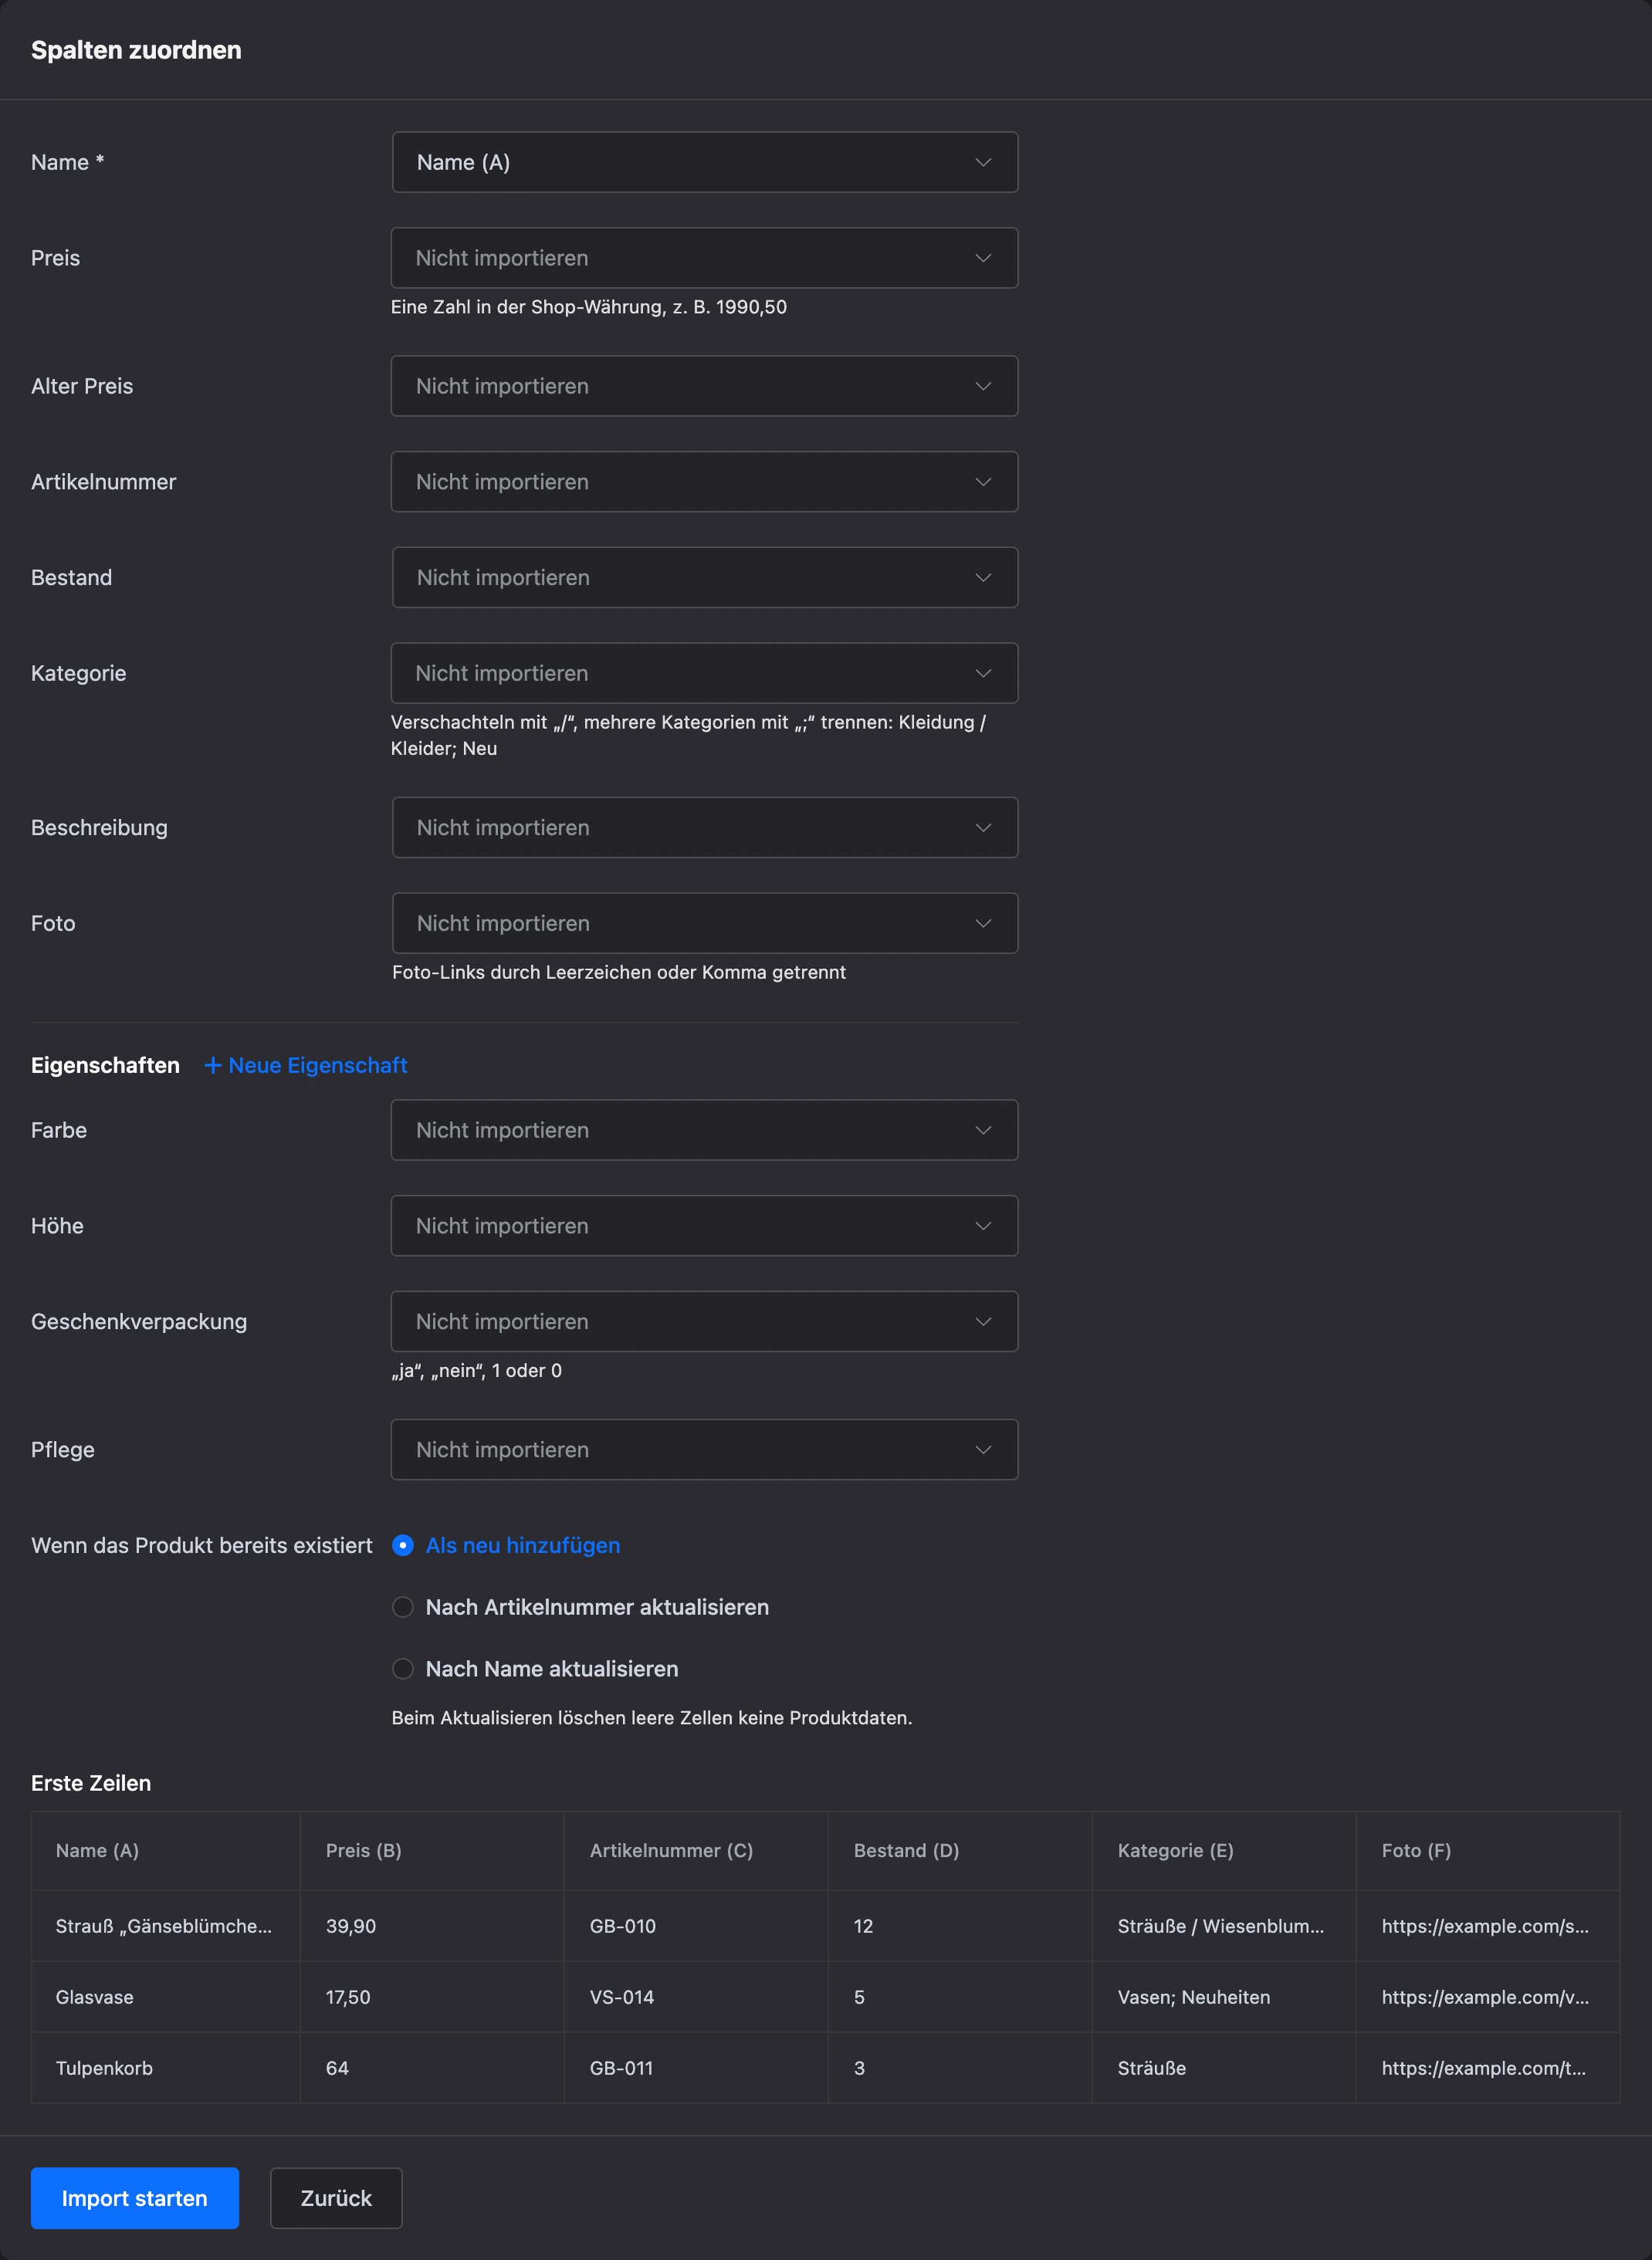
Task: Open the Bestand column dropdown
Action: click(705, 577)
